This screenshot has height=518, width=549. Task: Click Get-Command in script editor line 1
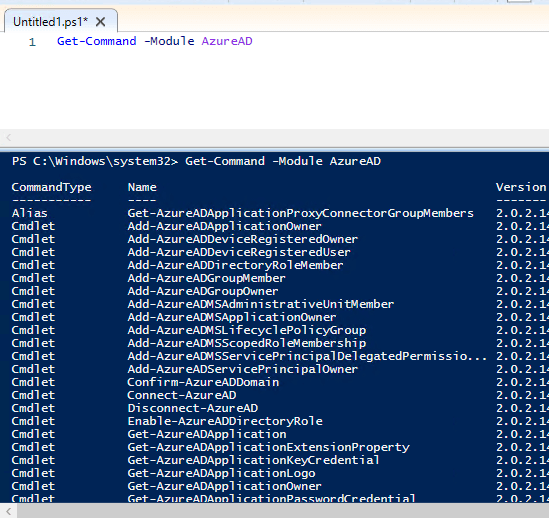[x=97, y=41]
